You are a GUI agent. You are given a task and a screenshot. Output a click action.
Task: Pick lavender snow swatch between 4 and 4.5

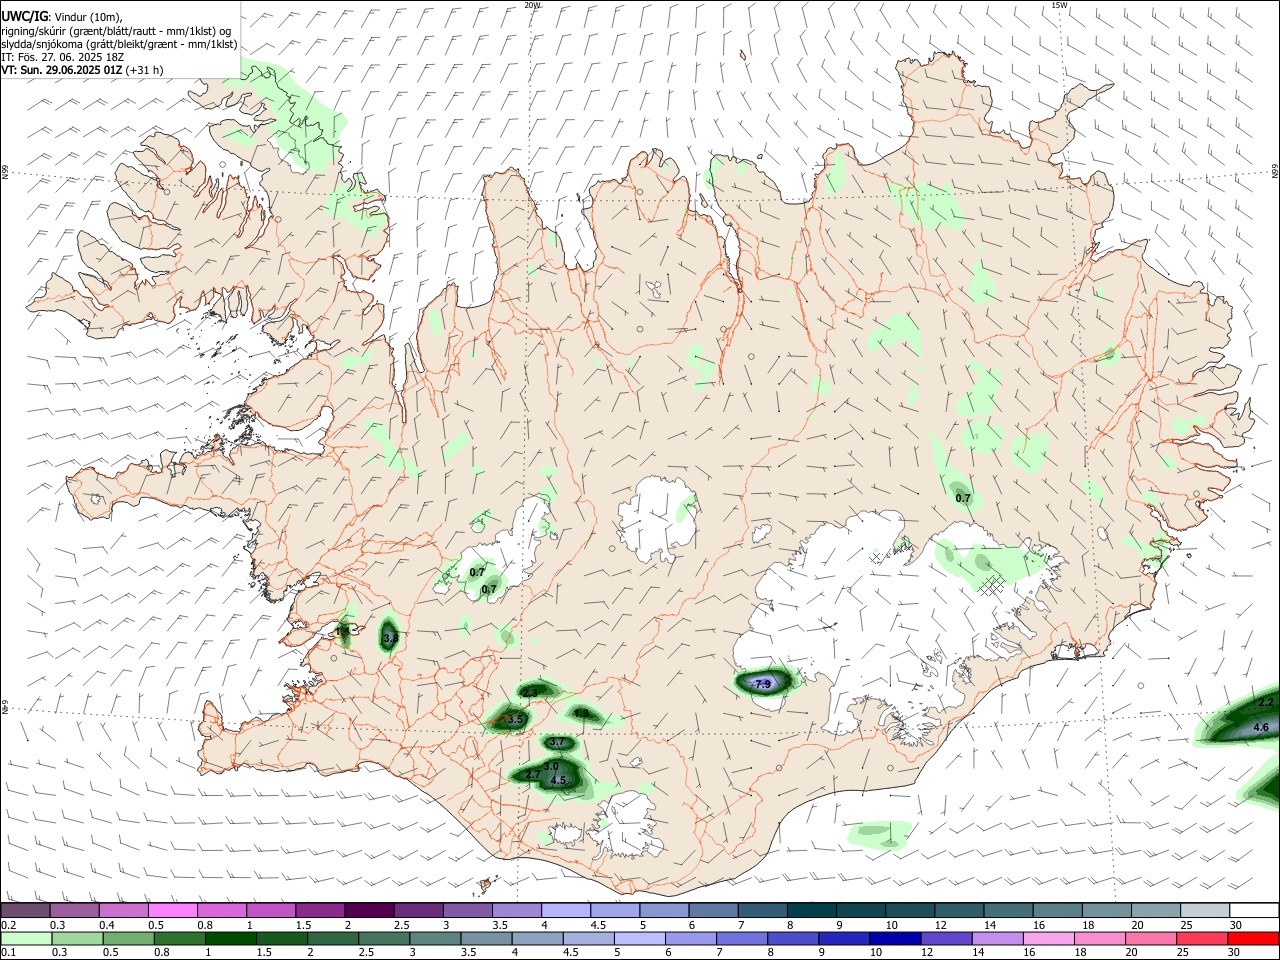tap(564, 910)
